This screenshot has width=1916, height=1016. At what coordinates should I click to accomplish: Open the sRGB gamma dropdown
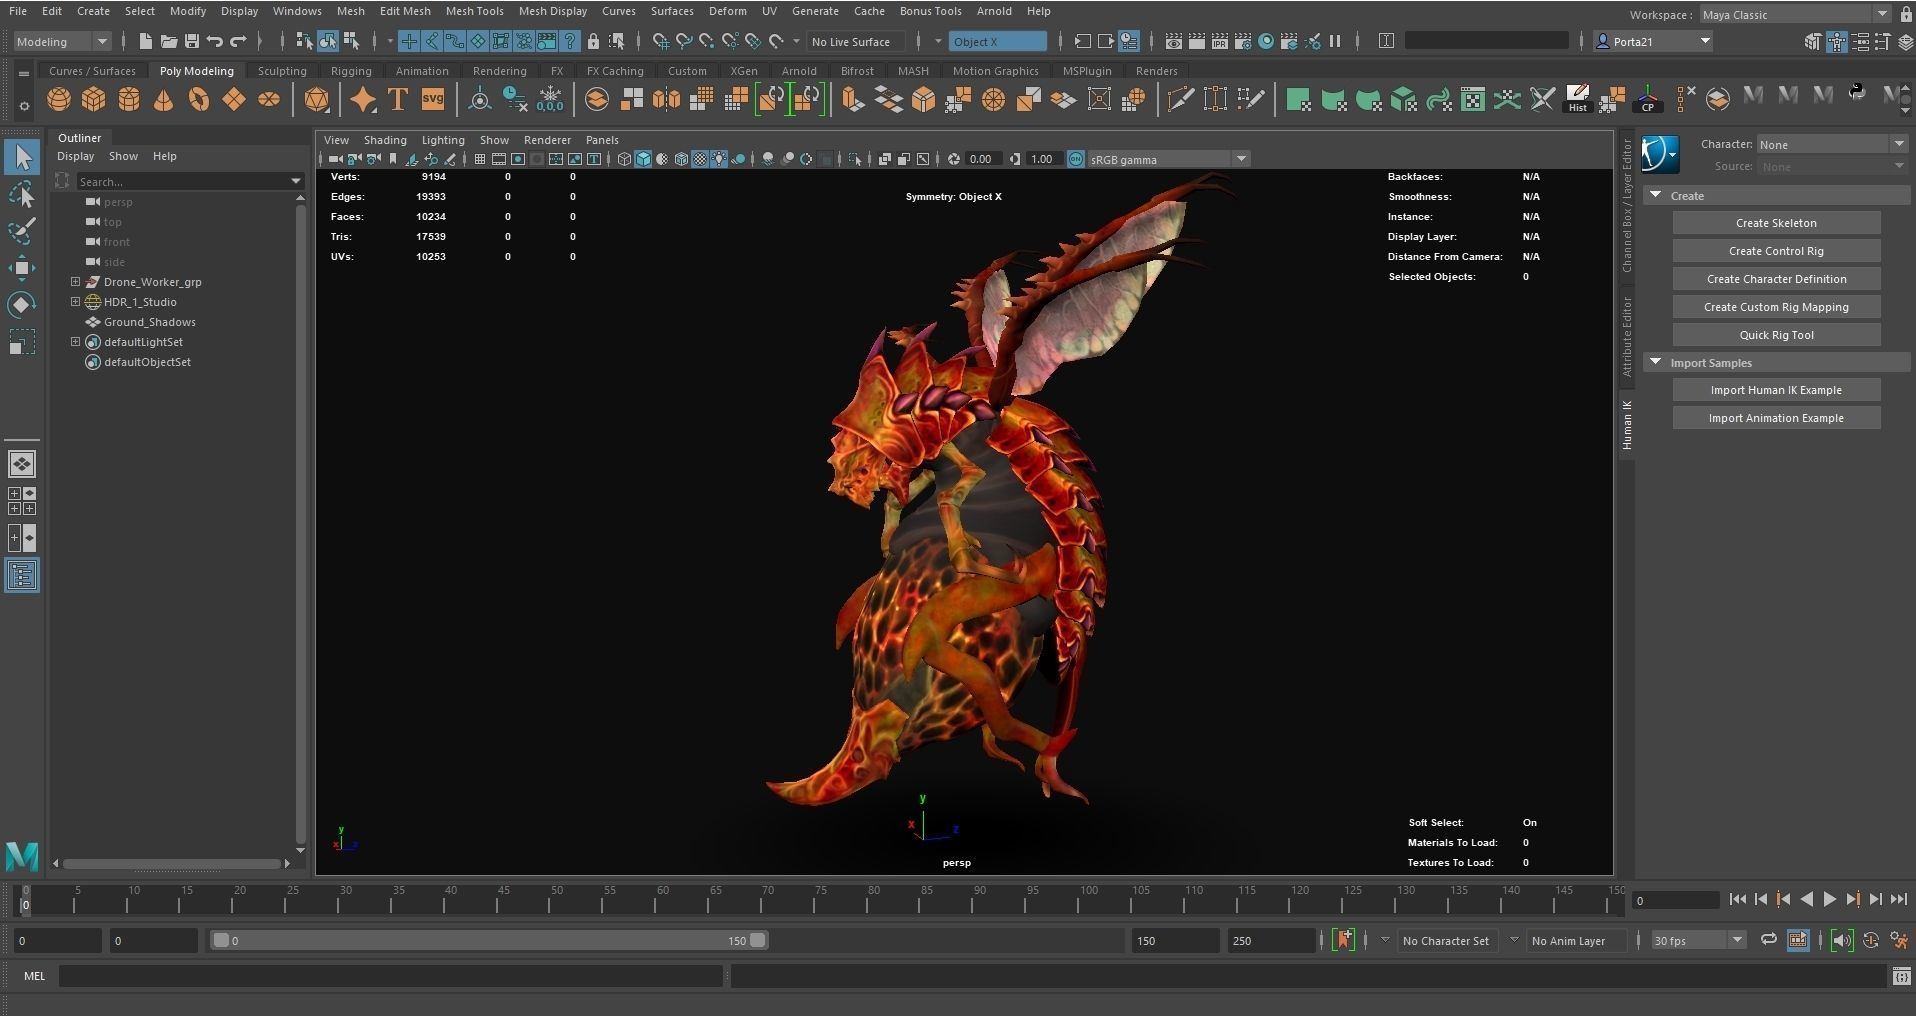1240,158
